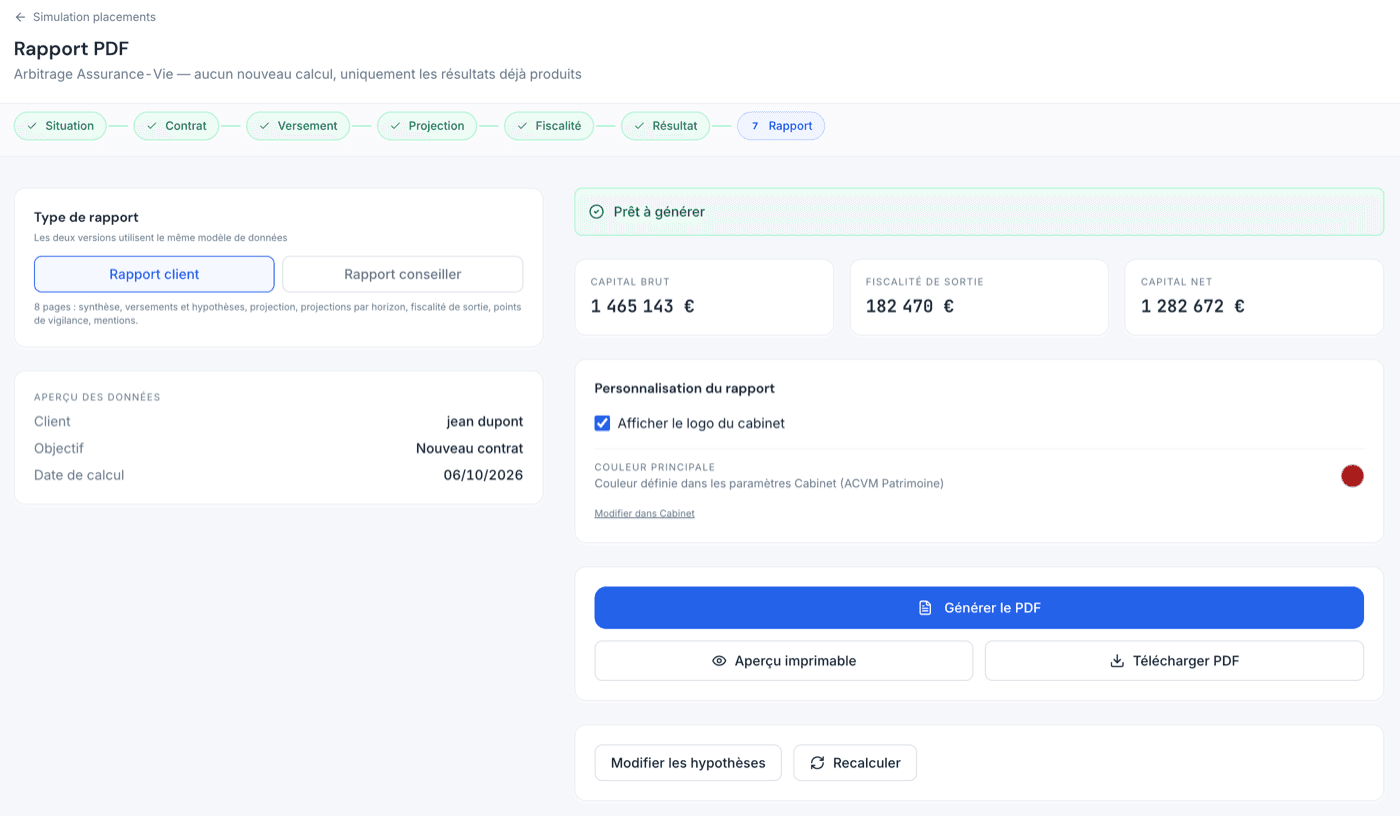Click the red main colour swatch
The height and width of the screenshot is (816, 1400).
1352,476
